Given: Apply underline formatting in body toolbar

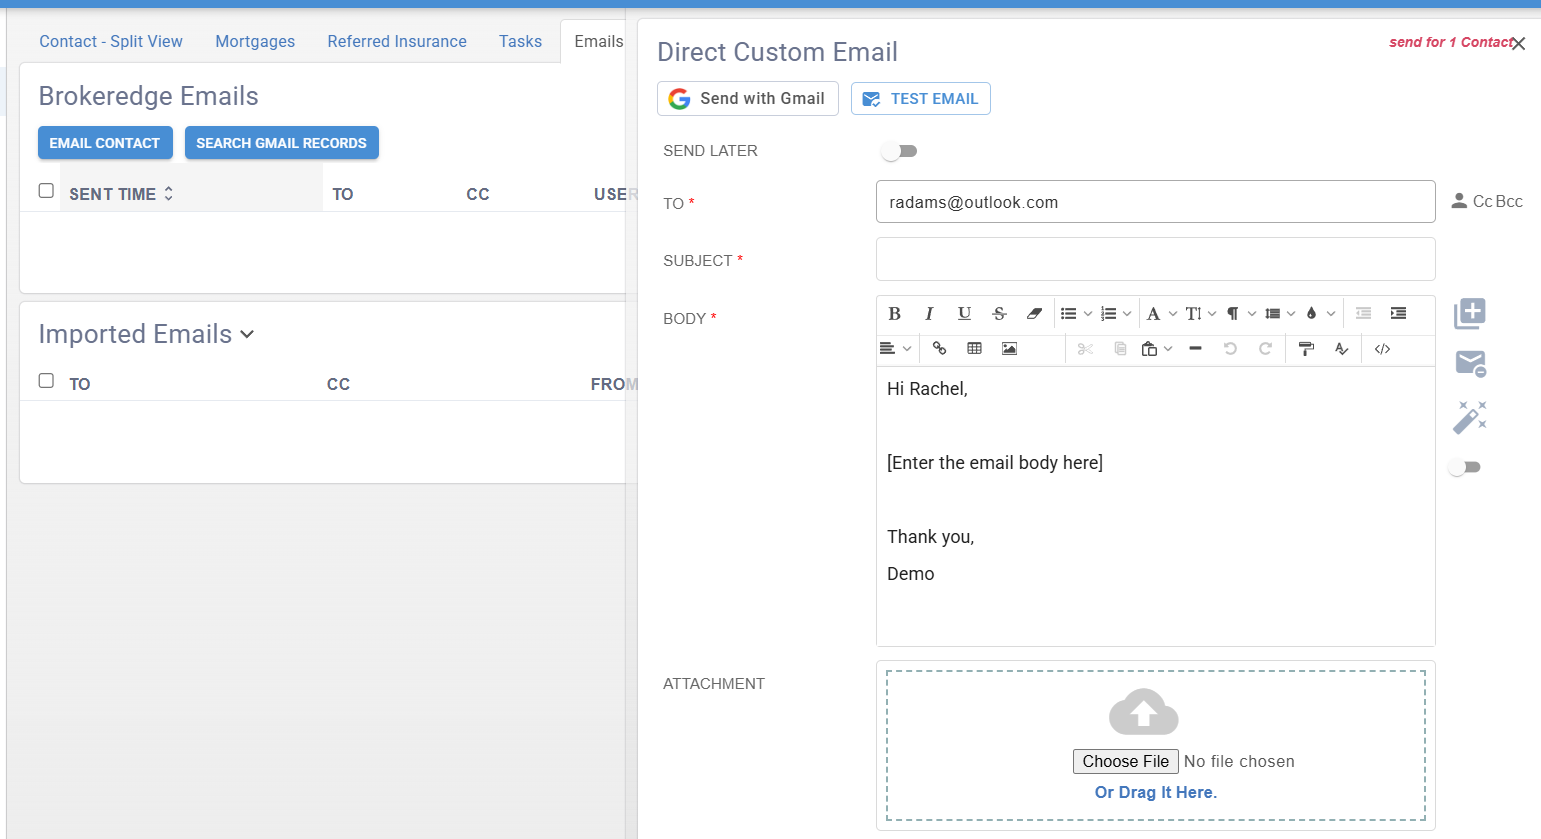Looking at the screenshot, I should (964, 313).
